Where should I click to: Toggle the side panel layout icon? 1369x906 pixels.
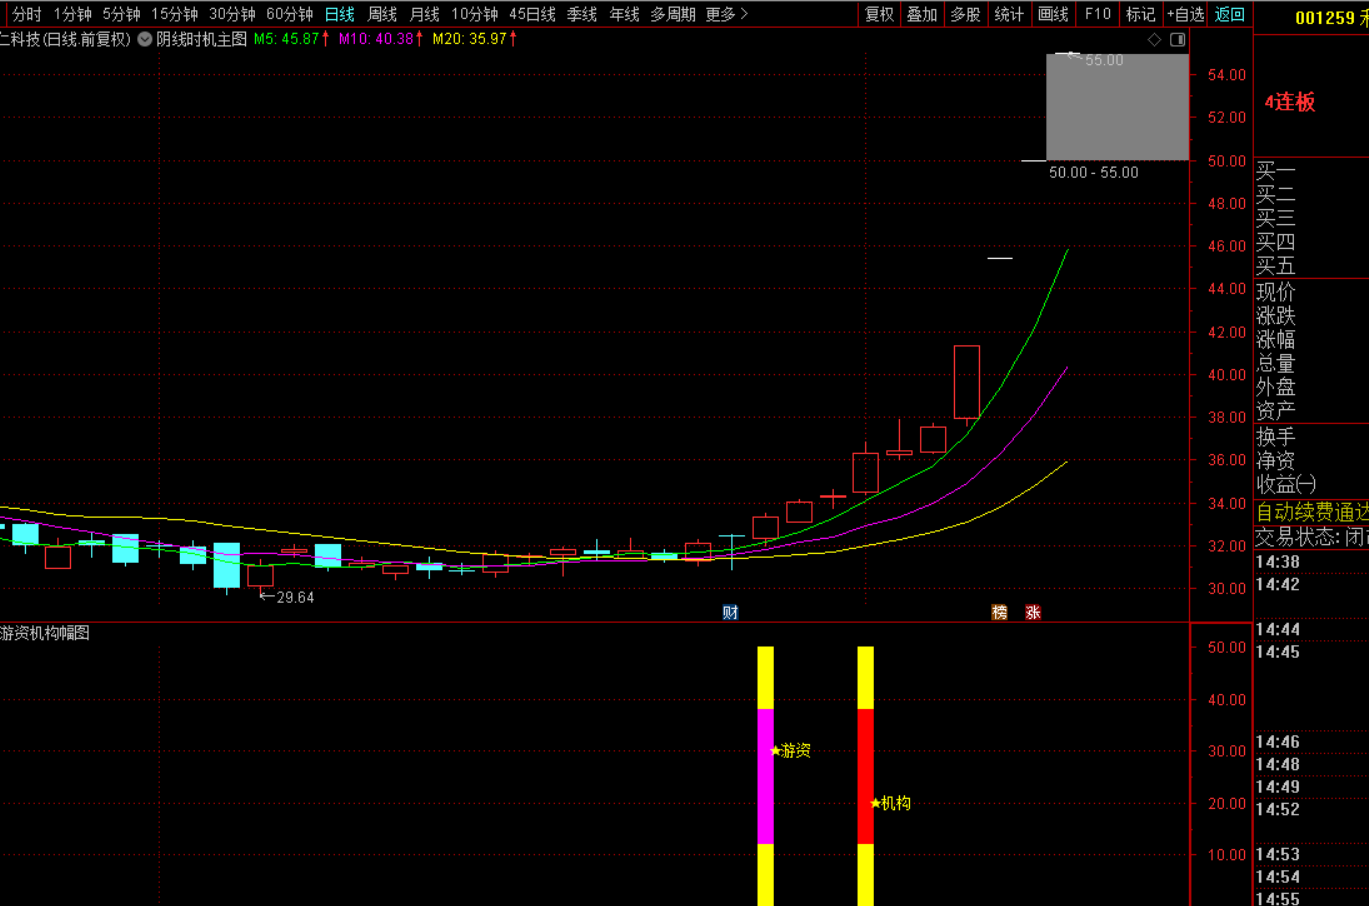click(x=1178, y=40)
